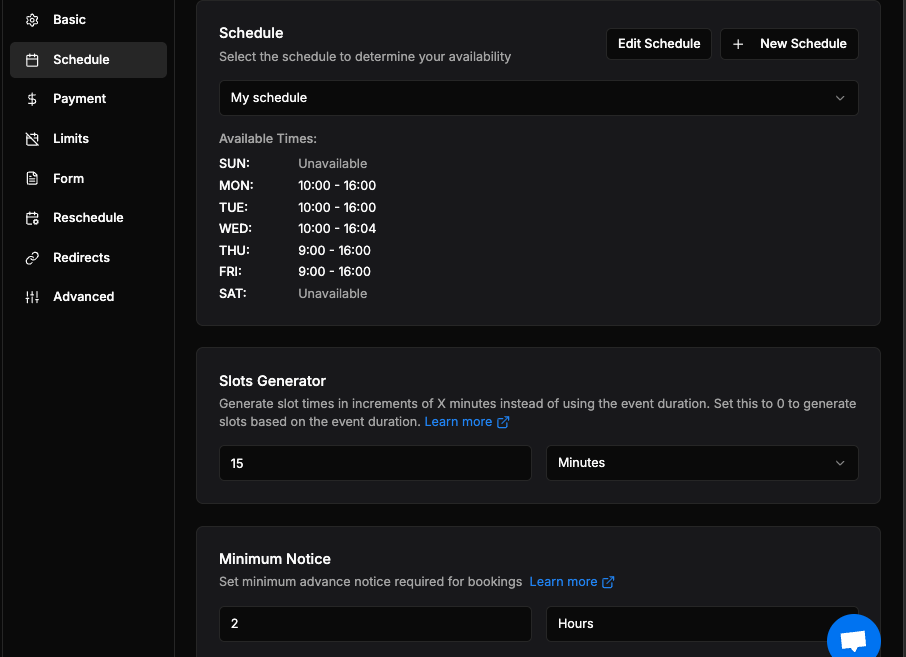Click the THU 9:00 - 16:00 time
Screen dimensions: 906x657
(334, 250)
